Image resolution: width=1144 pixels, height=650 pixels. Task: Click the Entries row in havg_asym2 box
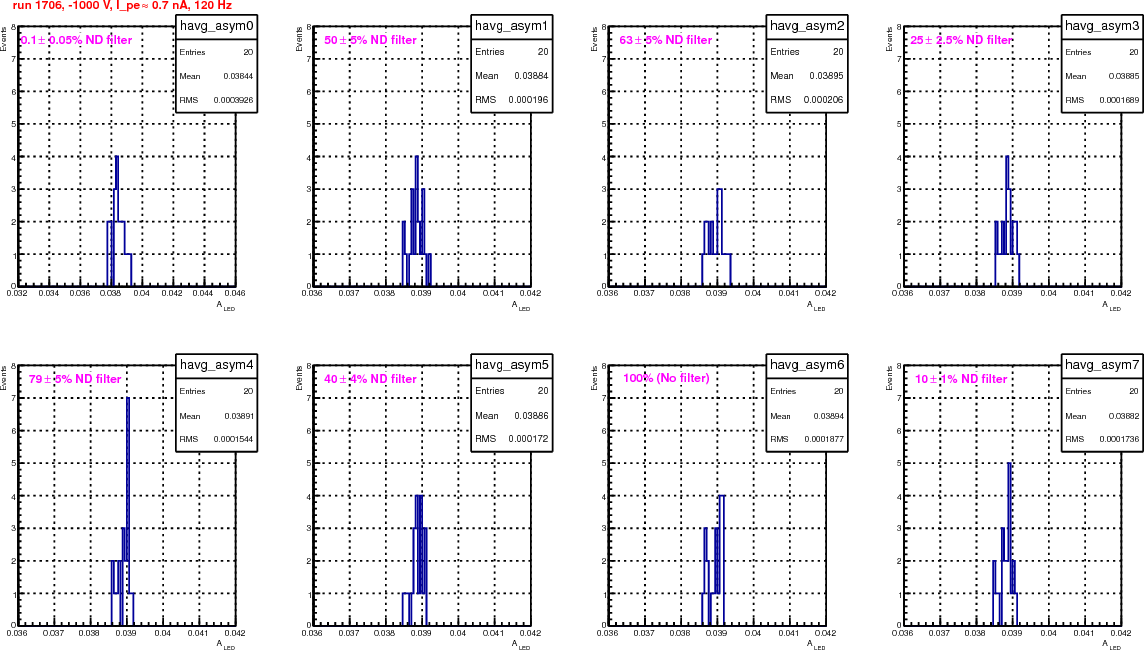807,52
